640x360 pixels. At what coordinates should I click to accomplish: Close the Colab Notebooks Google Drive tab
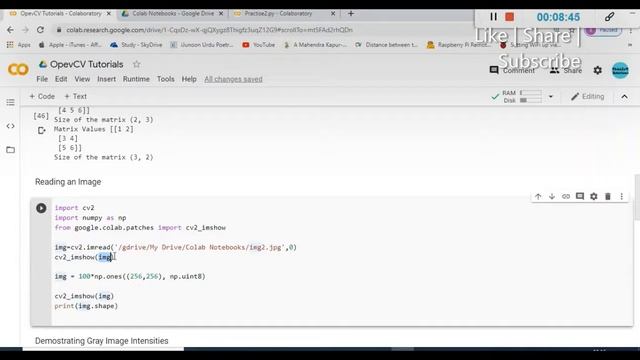point(221,13)
